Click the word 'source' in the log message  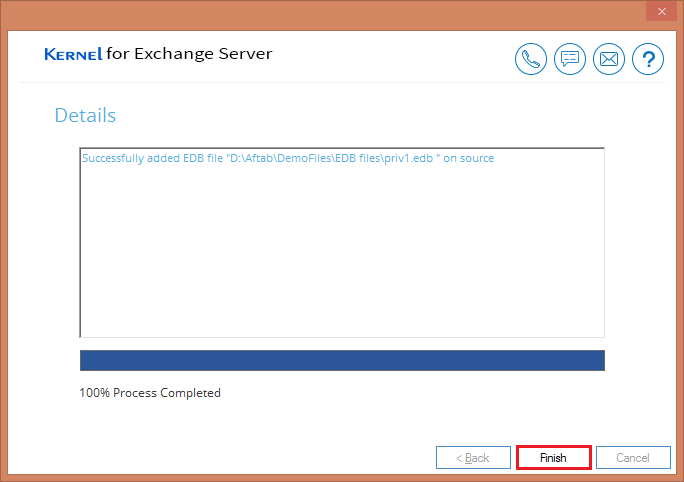point(476,158)
